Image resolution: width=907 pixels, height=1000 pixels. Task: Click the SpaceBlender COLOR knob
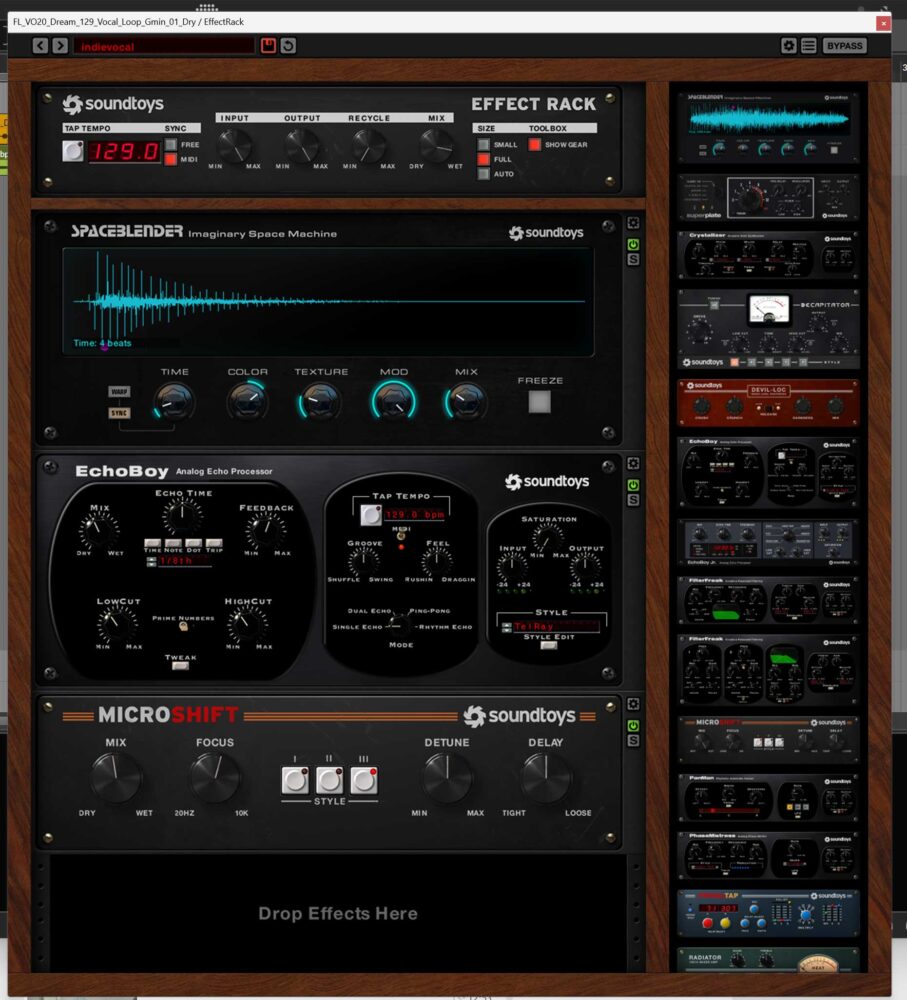point(247,402)
